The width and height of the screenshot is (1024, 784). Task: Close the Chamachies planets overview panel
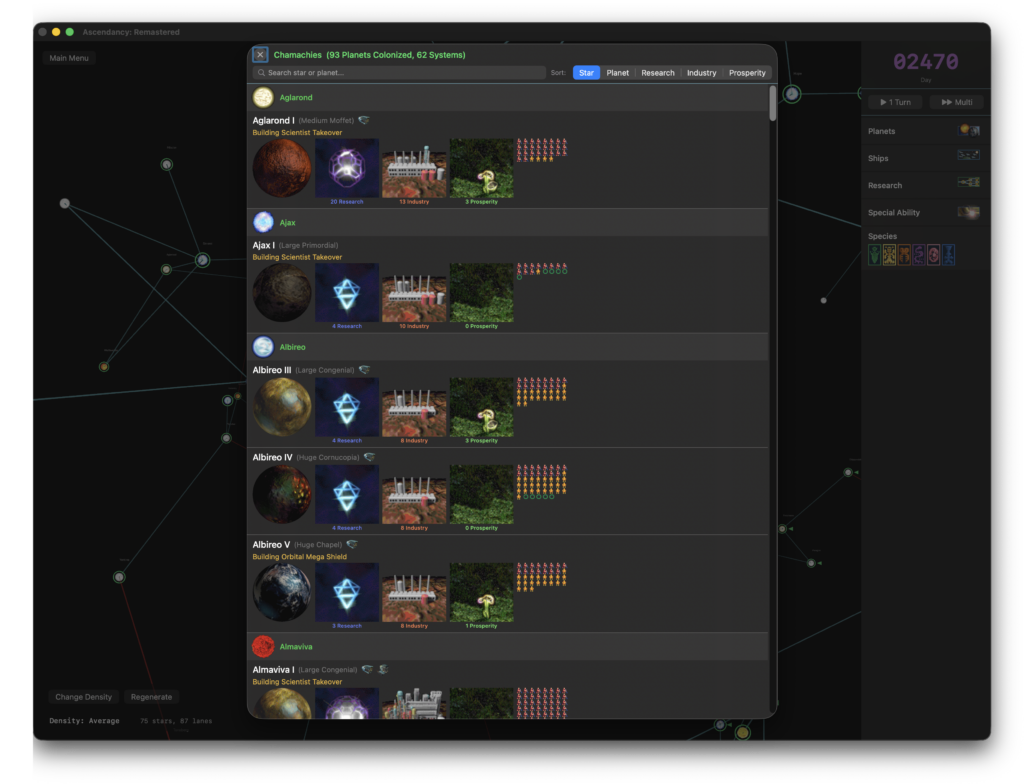pyautogui.click(x=260, y=55)
